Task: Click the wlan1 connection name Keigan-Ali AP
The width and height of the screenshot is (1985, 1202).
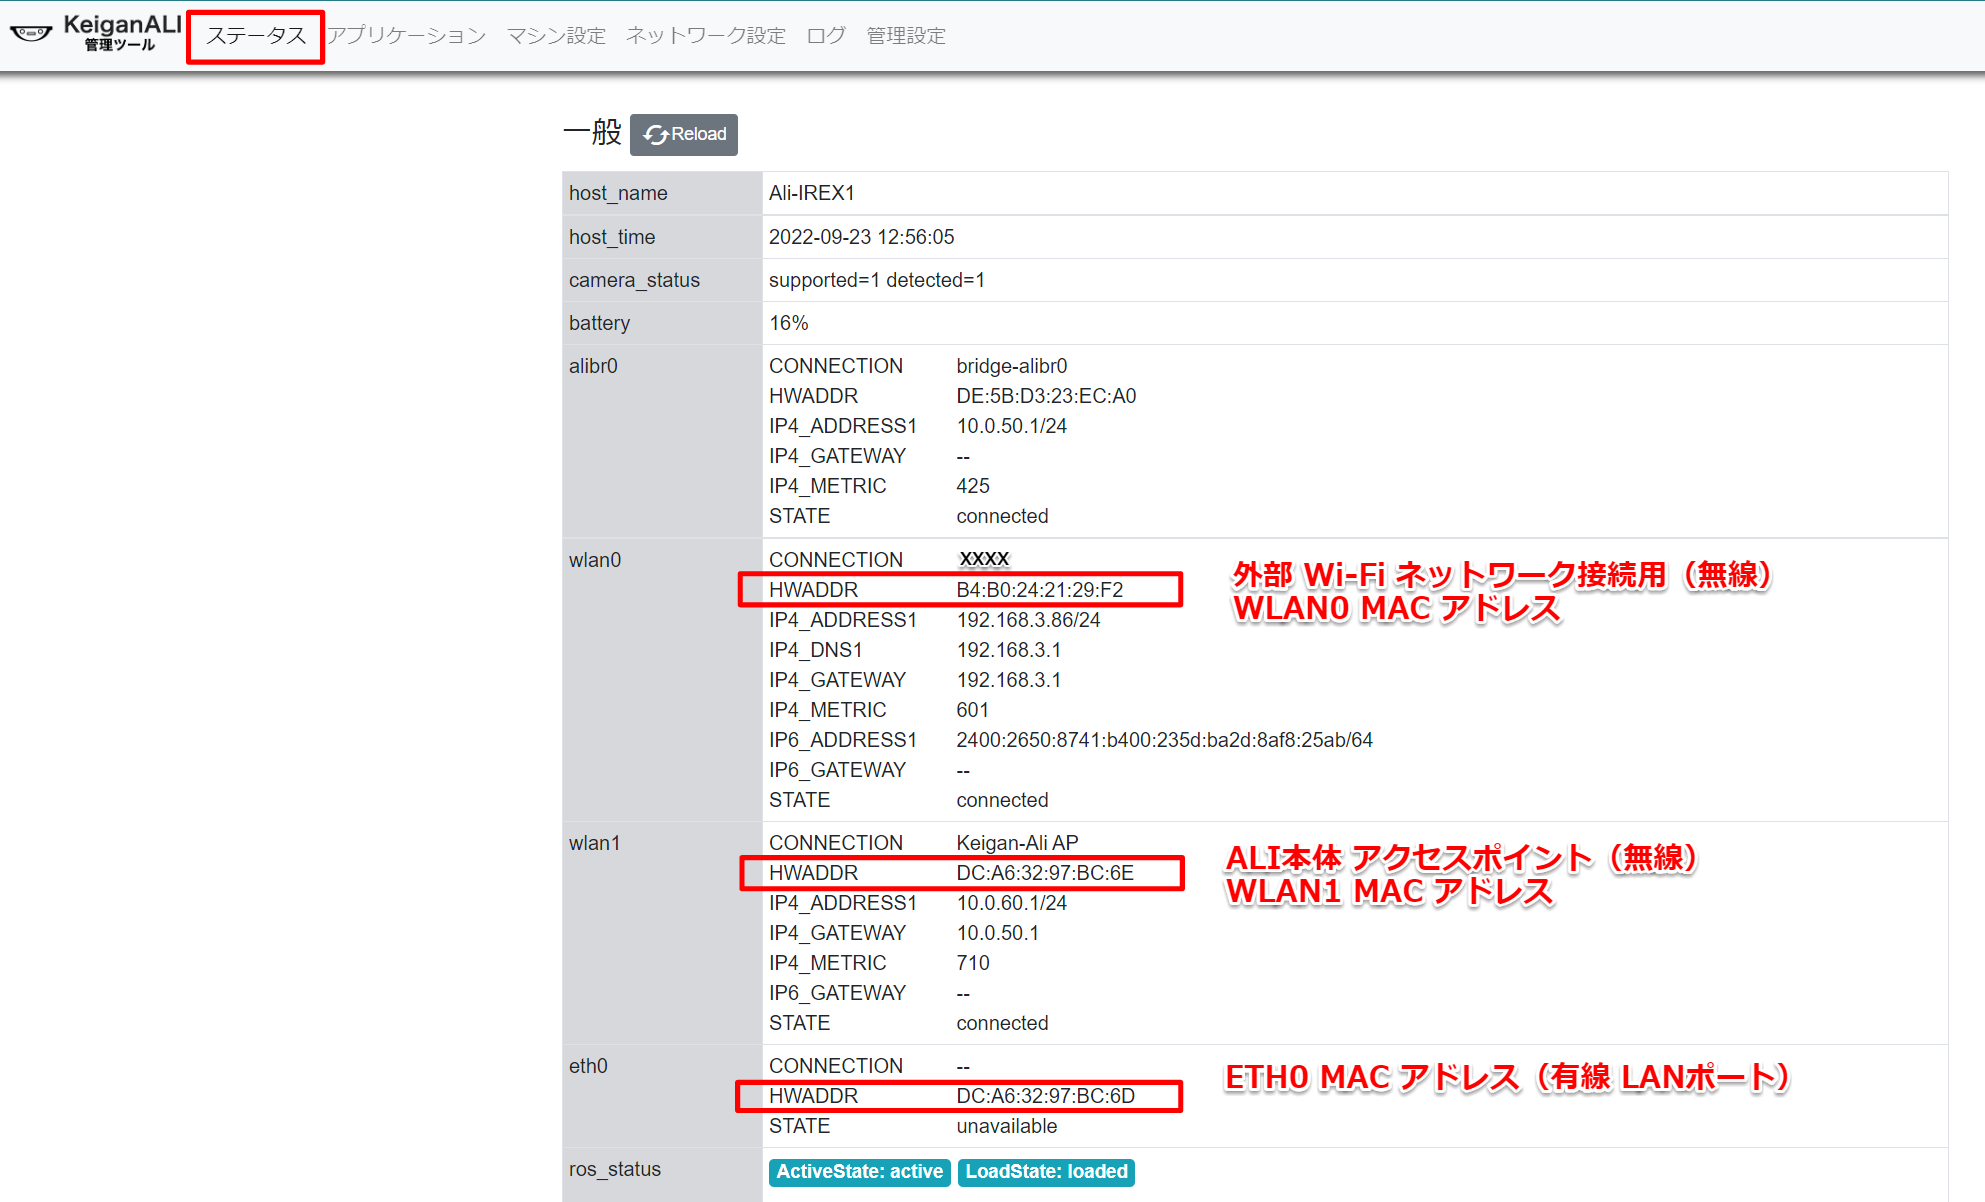Action: [1017, 843]
